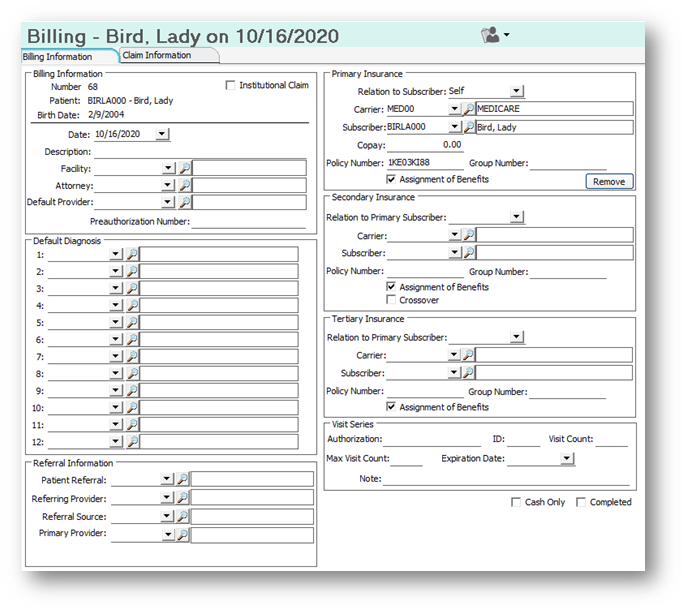Expand the billing Date dropdown
This screenshot has width=687, height=613.
tap(162, 134)
